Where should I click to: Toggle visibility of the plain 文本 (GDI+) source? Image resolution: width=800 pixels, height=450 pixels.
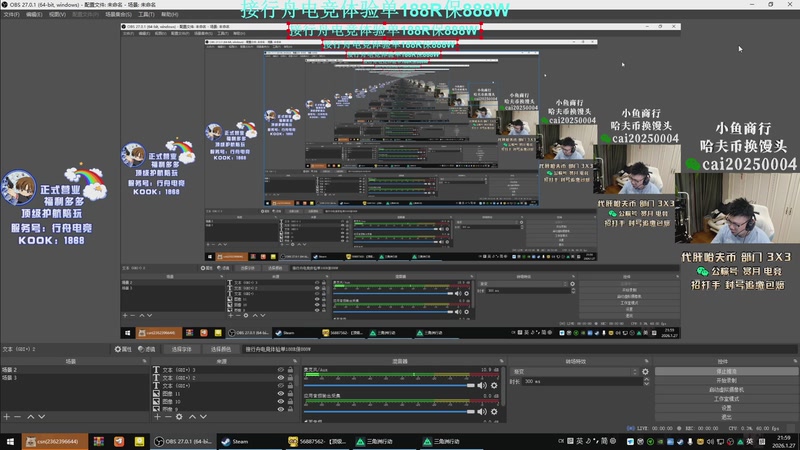[281, 386]
